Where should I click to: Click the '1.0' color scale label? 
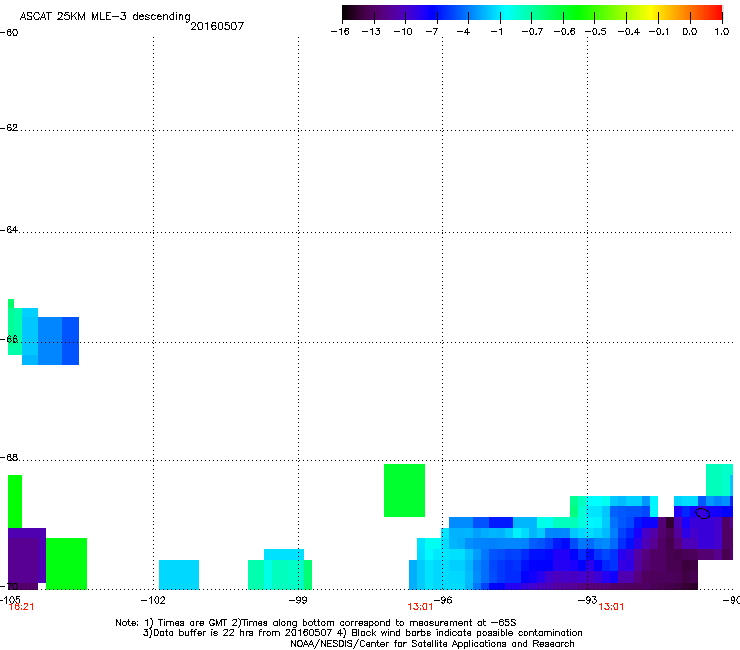(722, 32)
